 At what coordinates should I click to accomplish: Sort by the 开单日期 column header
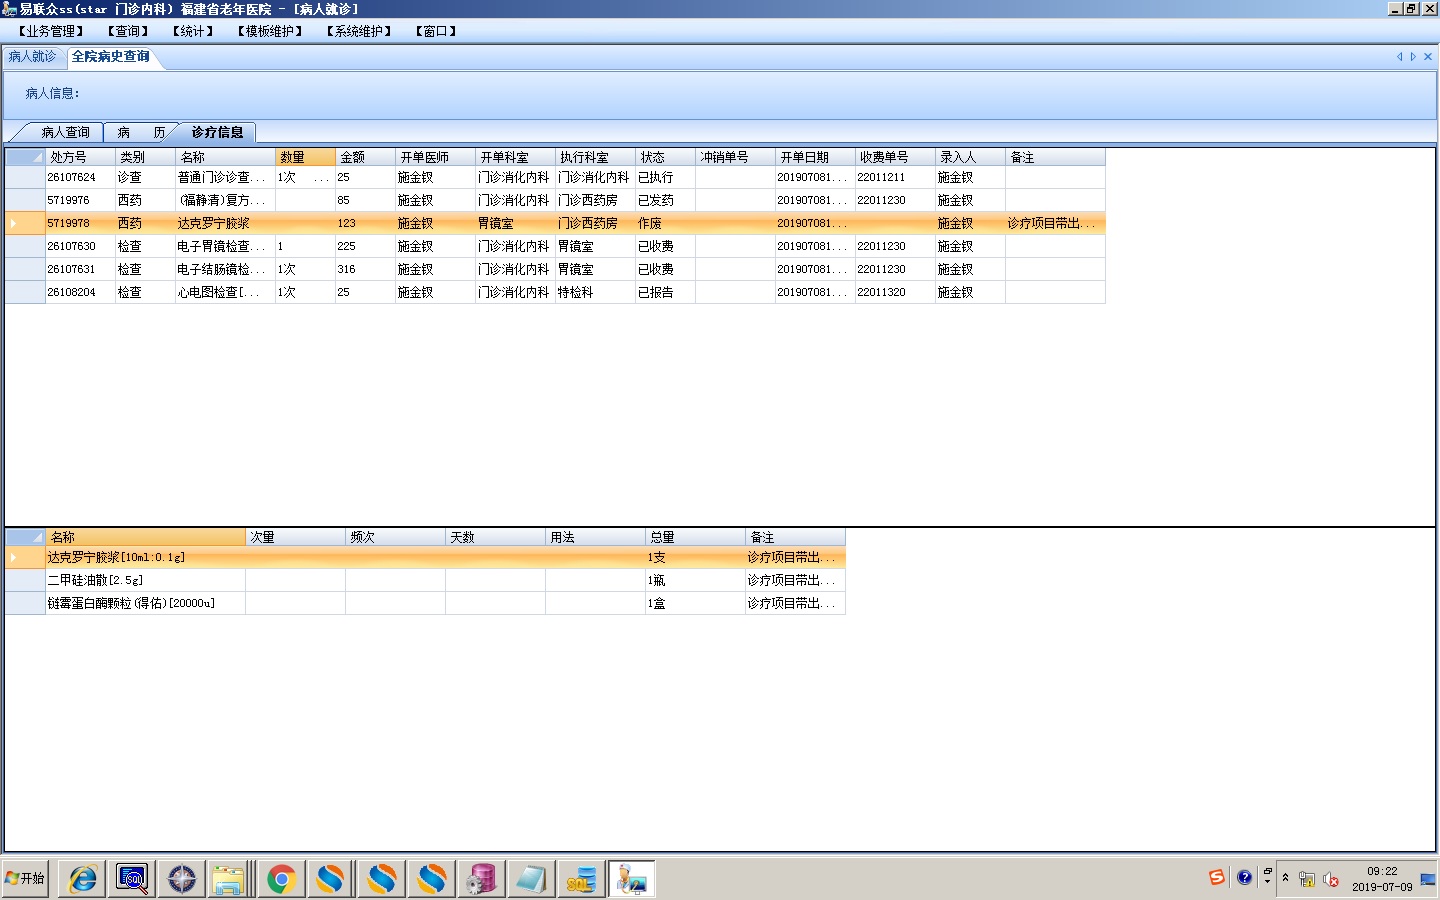(815, 157)
